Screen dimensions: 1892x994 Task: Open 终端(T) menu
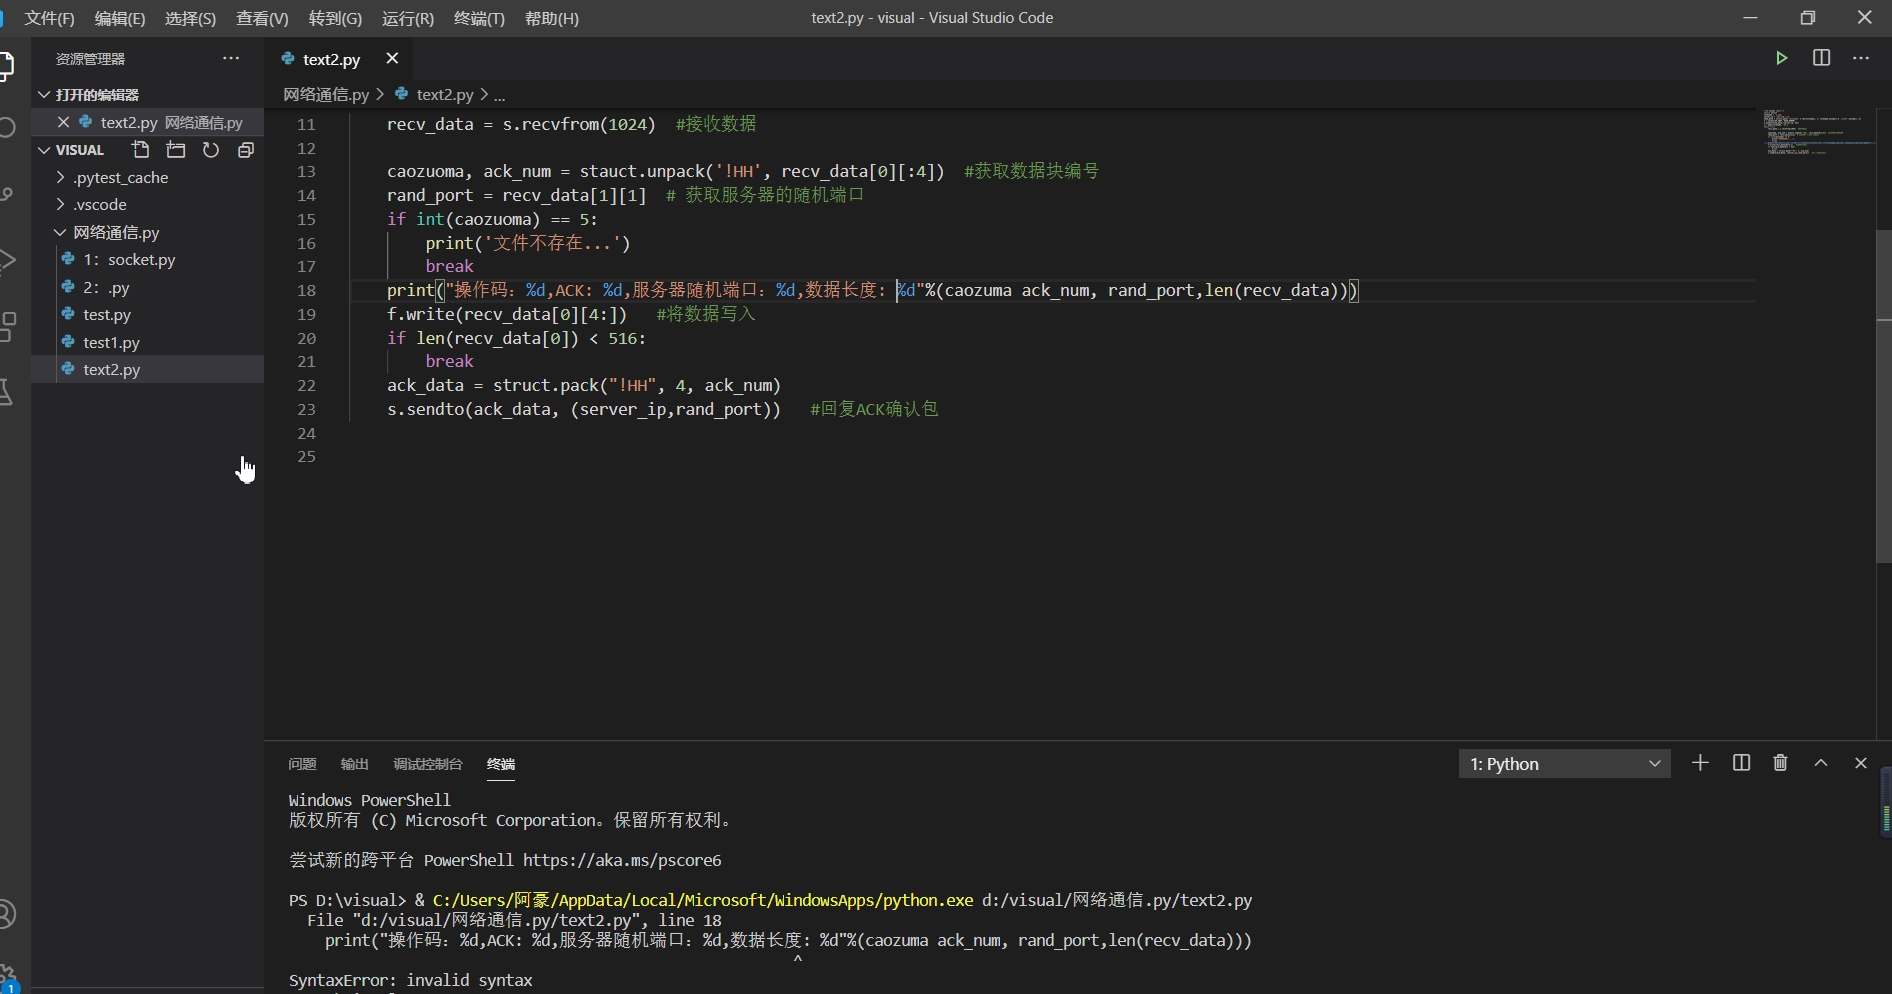[479, 18]
